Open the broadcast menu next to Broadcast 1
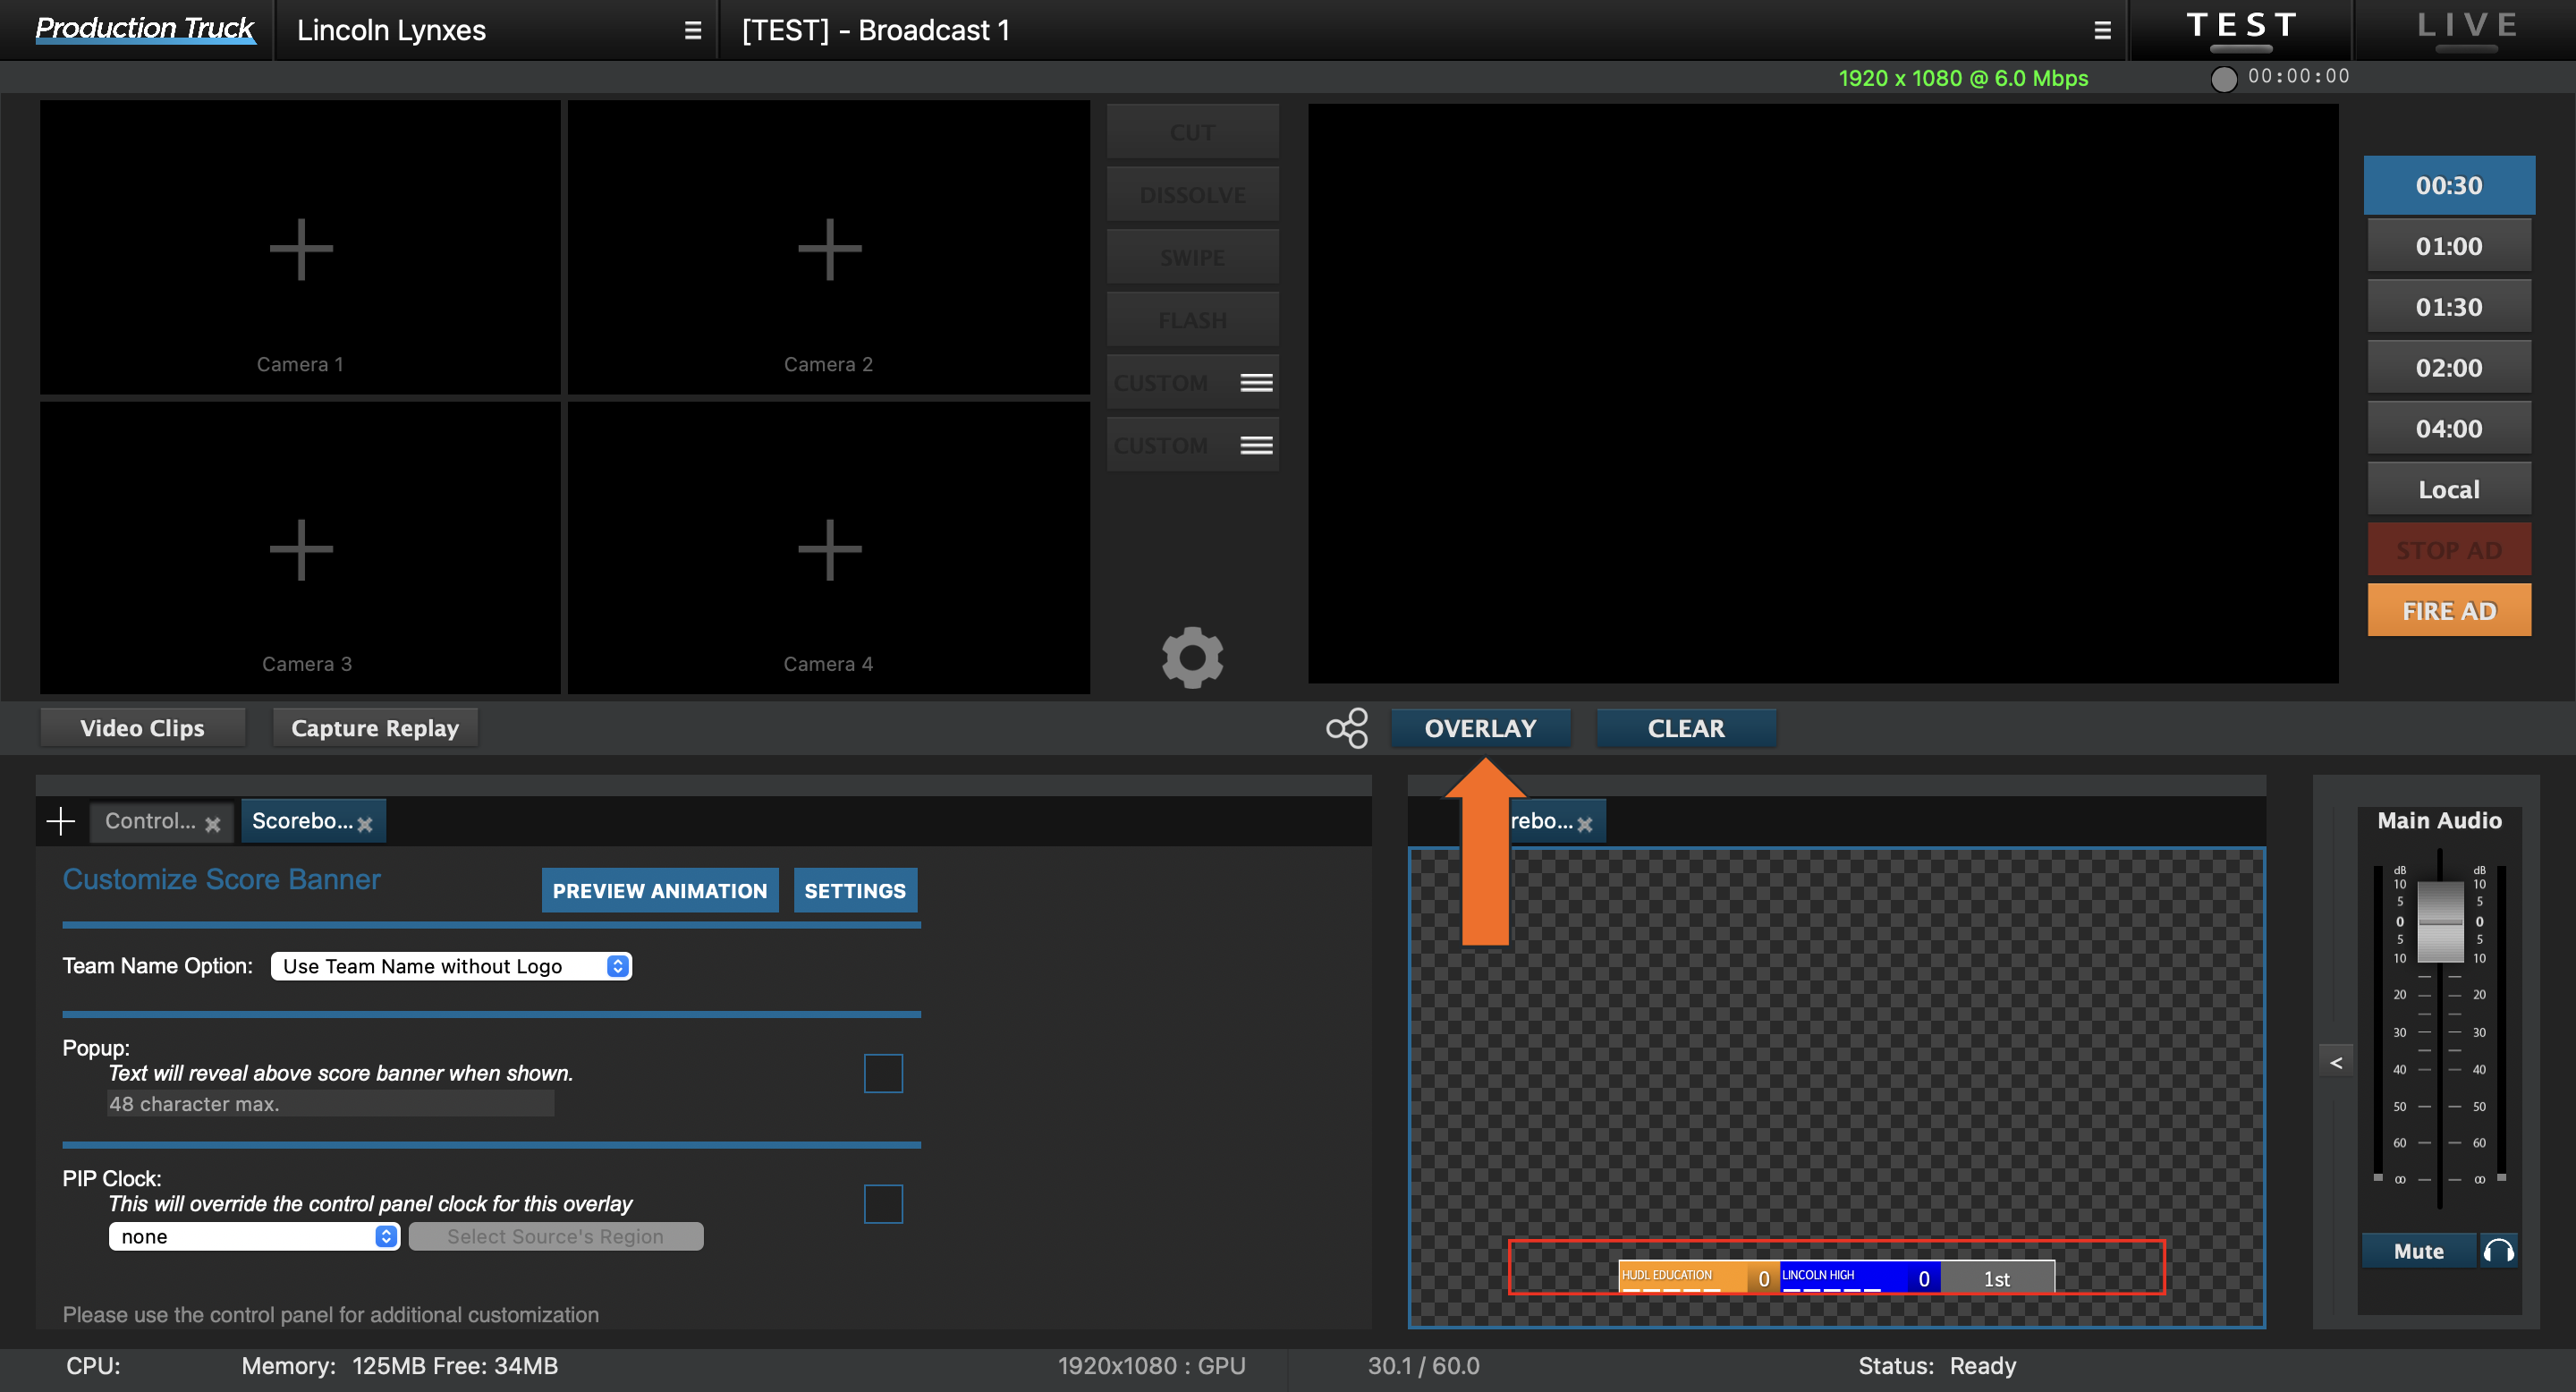Viewport: 2576px width, 1392px height. pyautogui.click(x=2101, y=29)
